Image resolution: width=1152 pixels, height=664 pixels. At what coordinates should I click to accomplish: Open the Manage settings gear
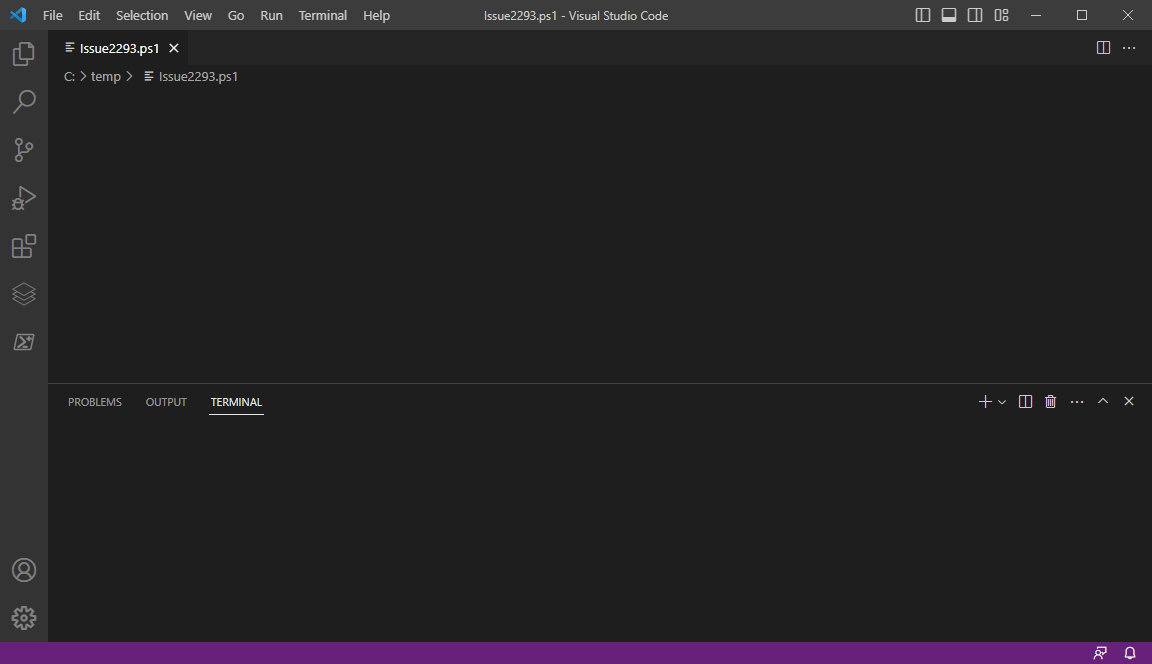click(23, 618)
